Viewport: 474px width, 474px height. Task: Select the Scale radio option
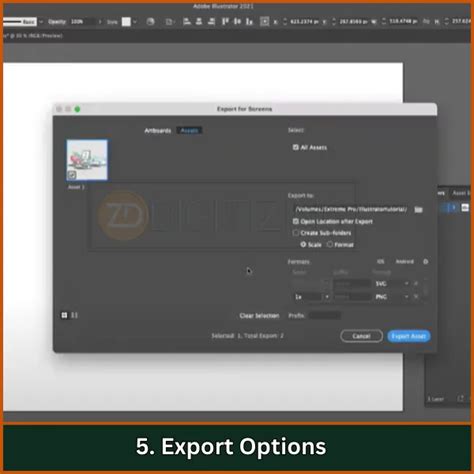[x=303, y=244]
